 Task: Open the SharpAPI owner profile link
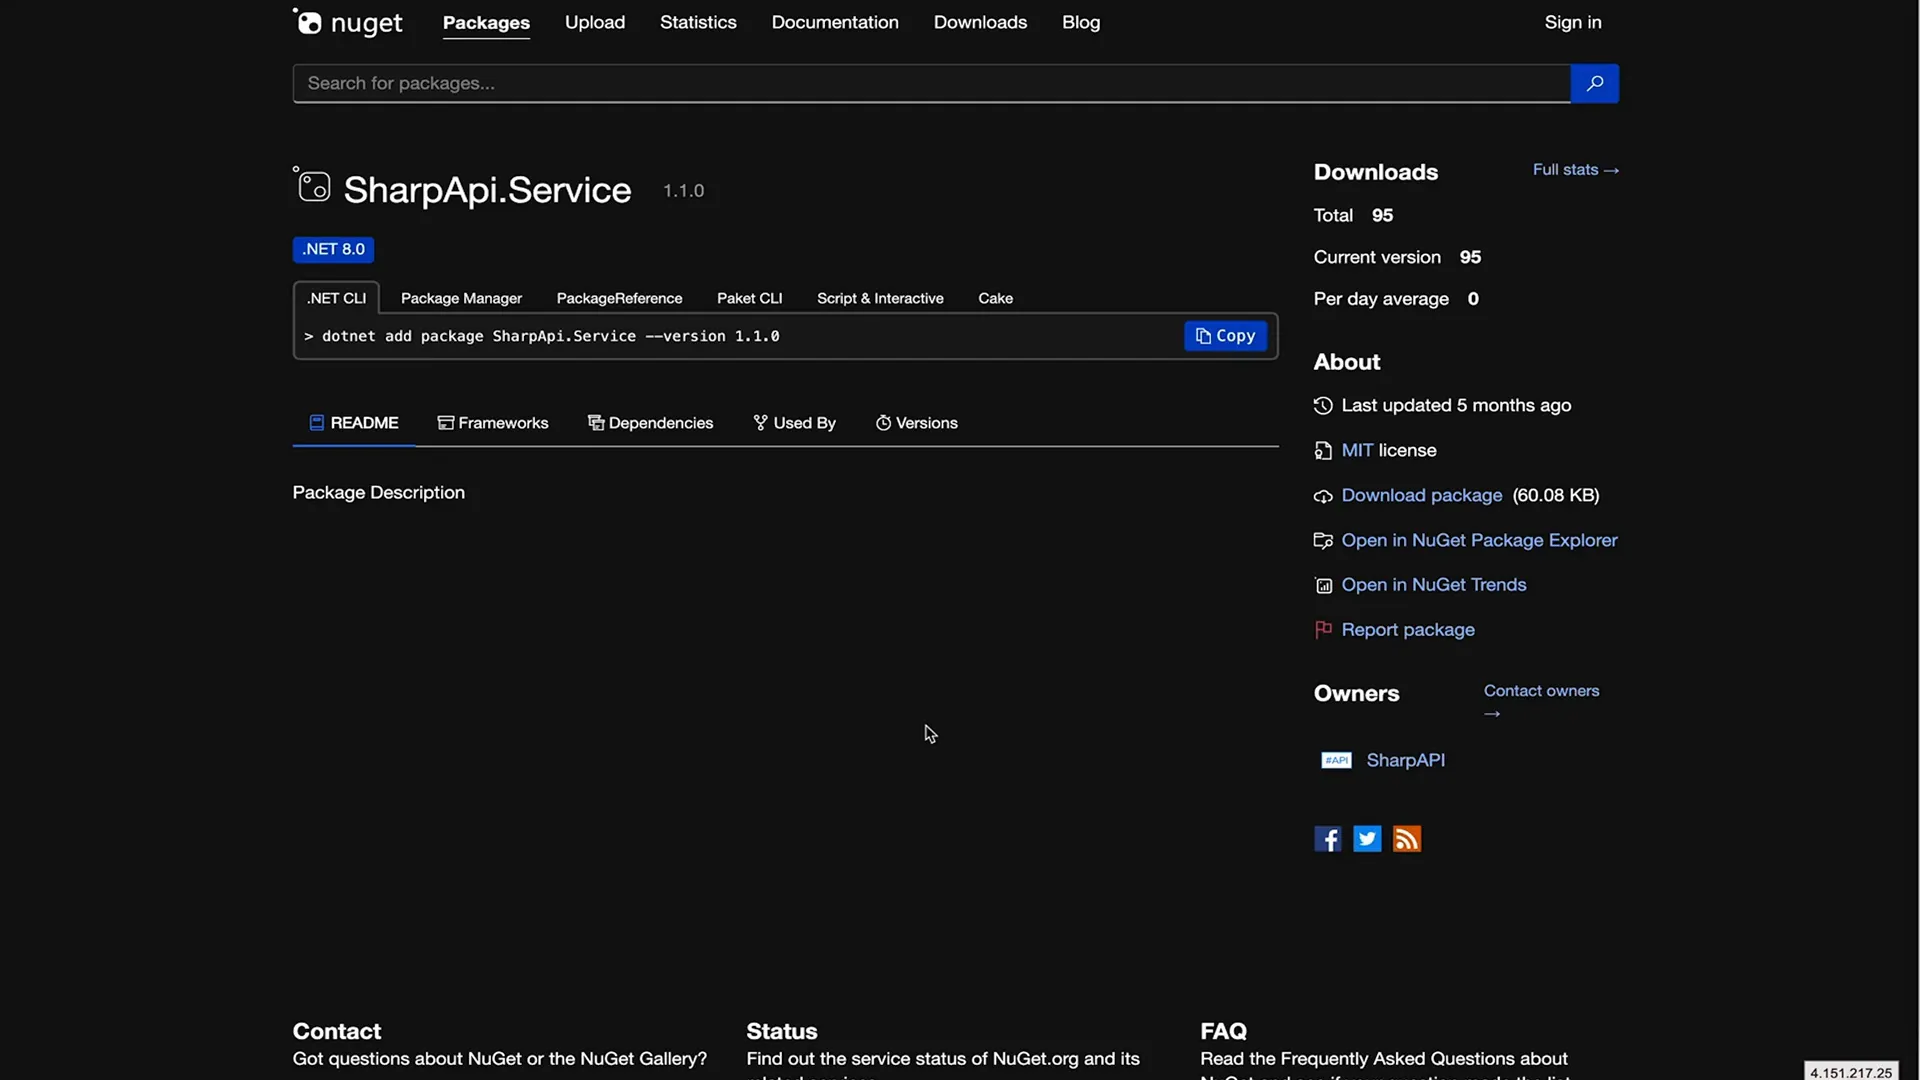1405,760
